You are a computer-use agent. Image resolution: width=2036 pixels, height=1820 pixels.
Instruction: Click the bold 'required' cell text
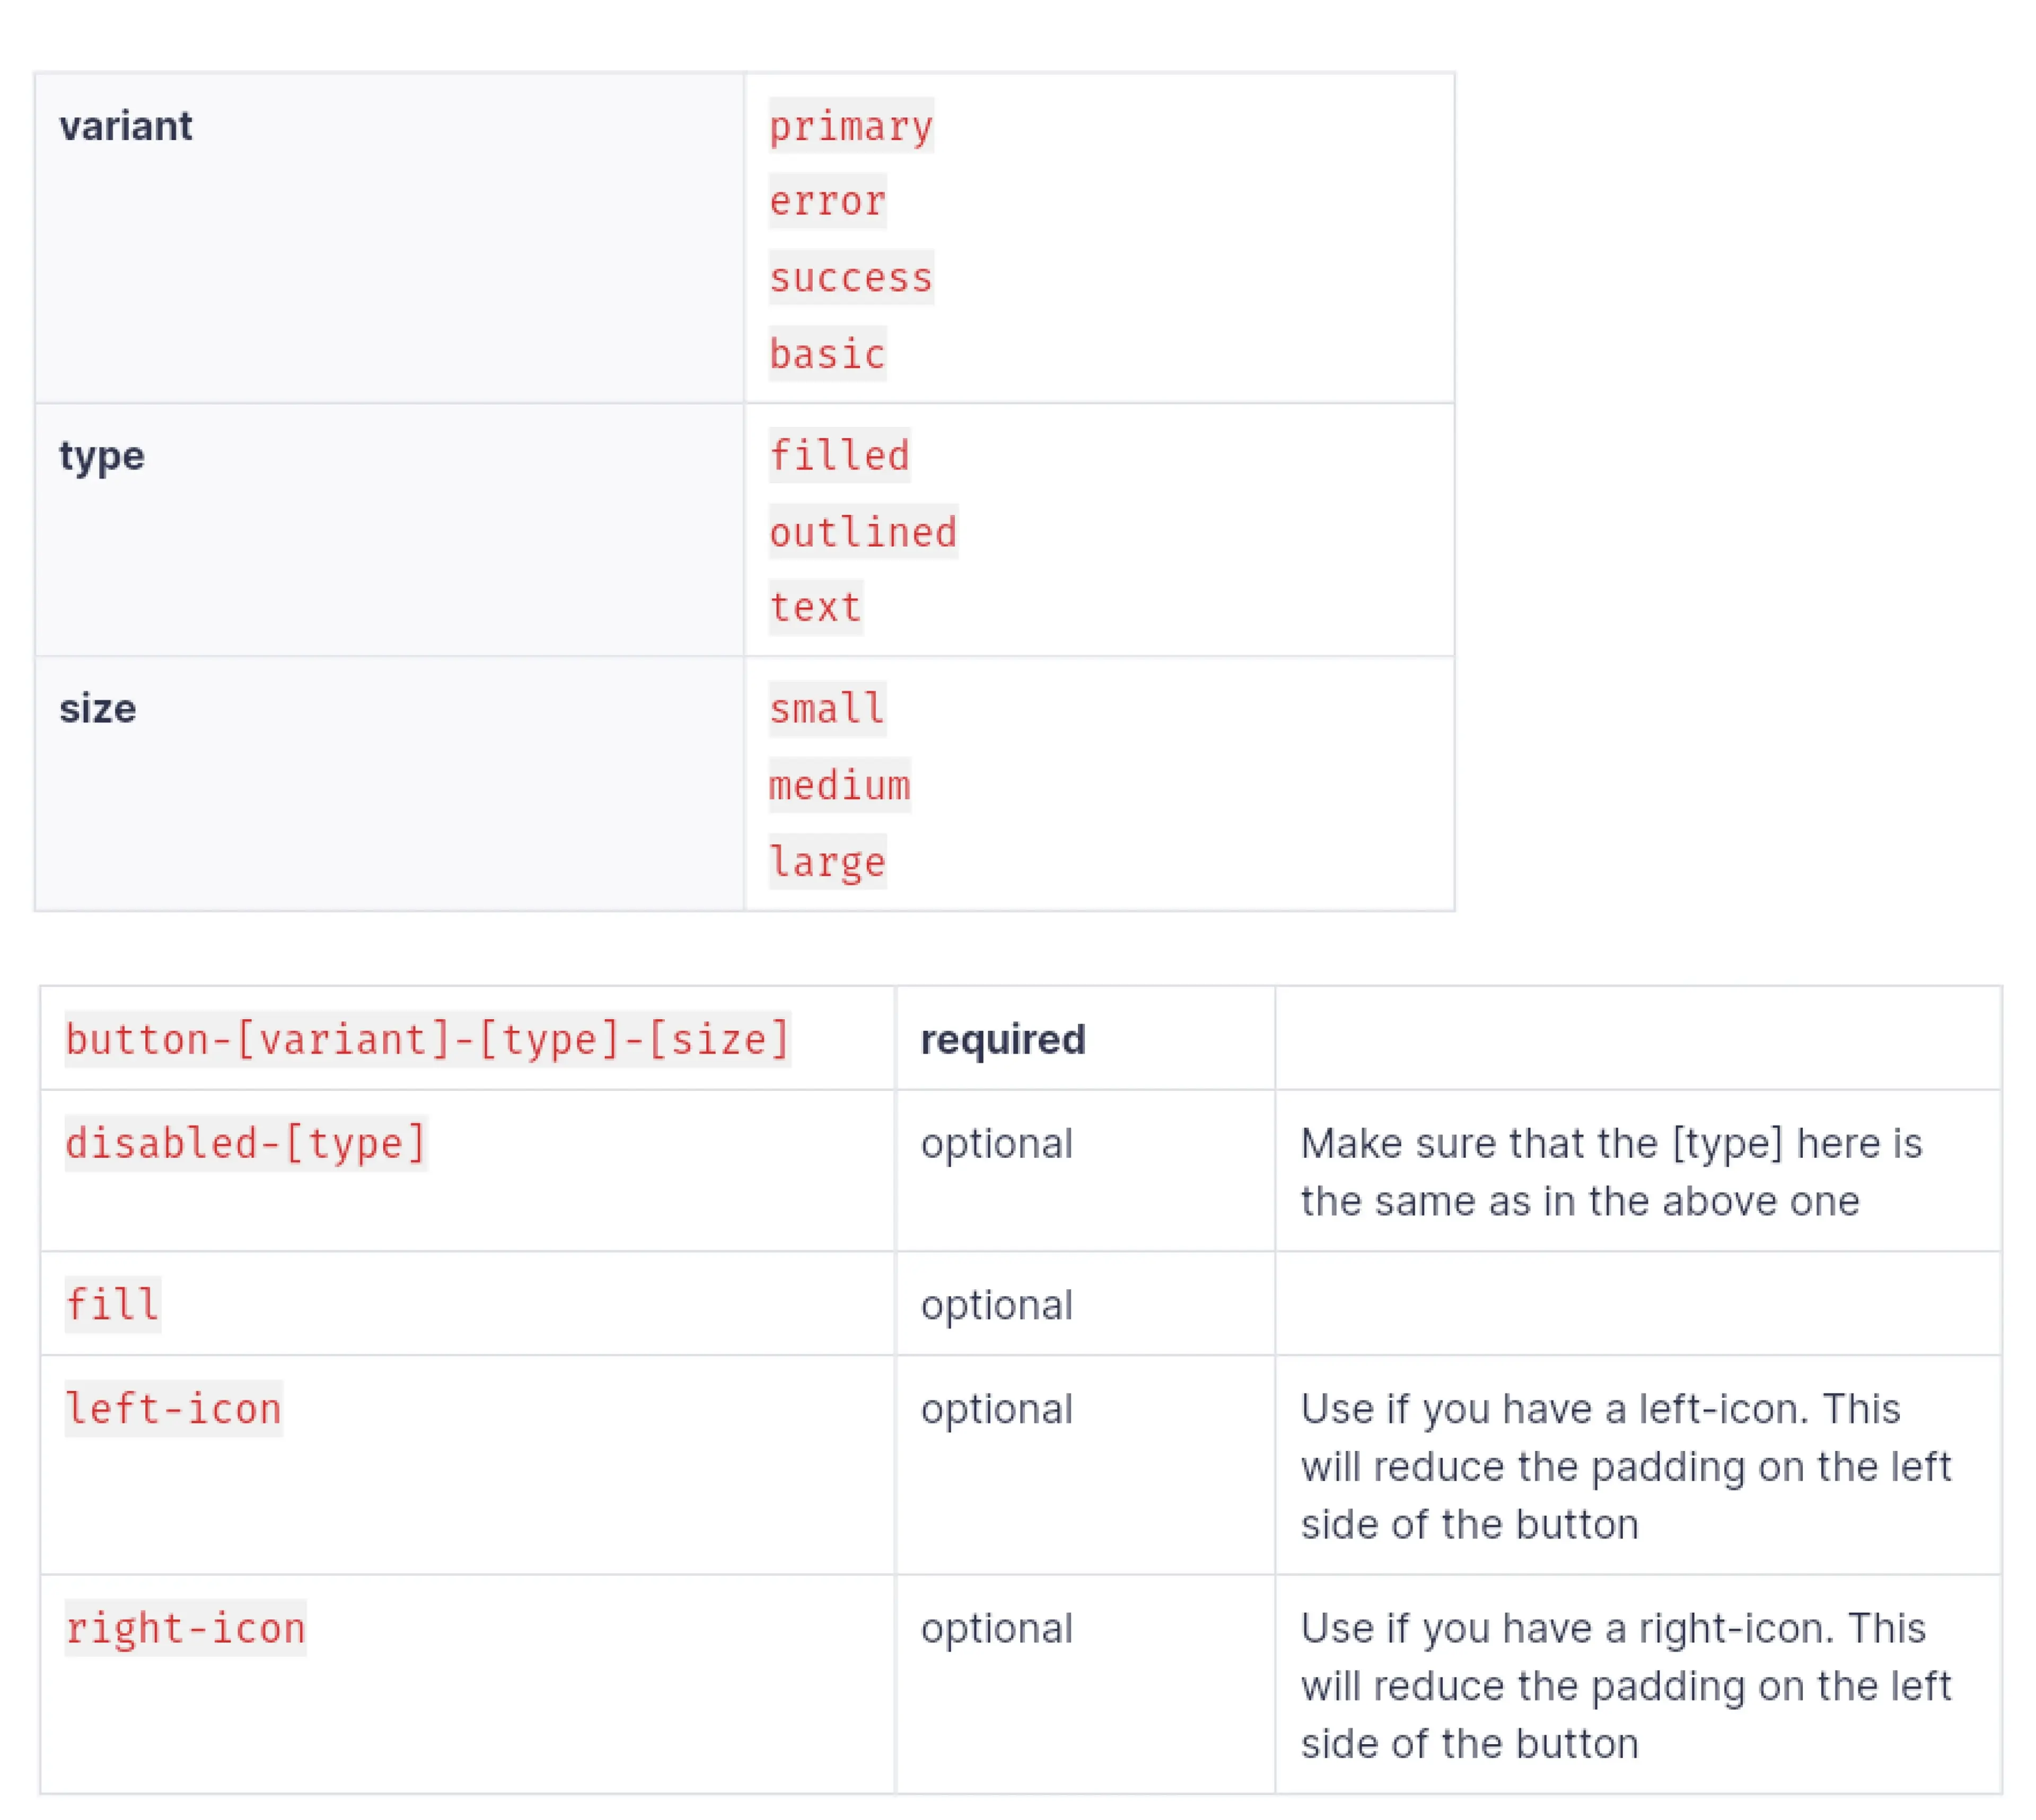pyautogui.click(x=1002, y=1040)
